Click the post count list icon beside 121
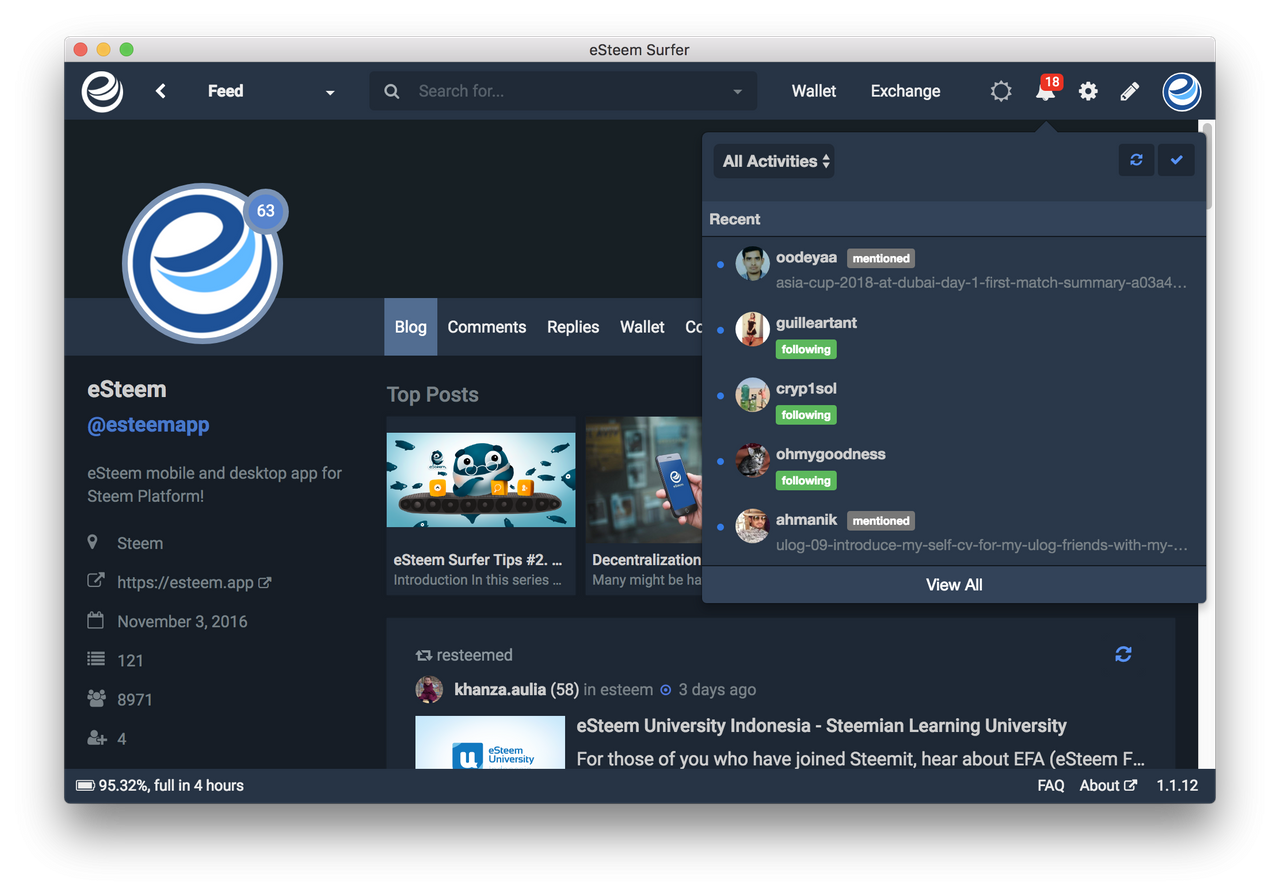Screen dimensions: 1280x896 (96, 659)
